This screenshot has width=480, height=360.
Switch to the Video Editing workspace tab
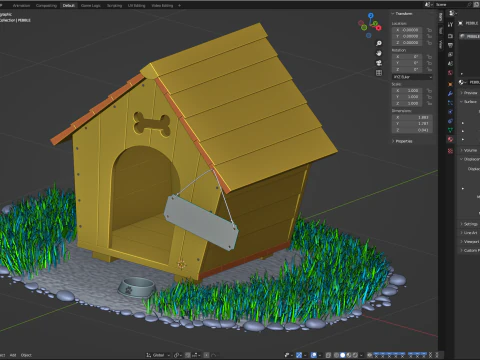pos(162,5)
